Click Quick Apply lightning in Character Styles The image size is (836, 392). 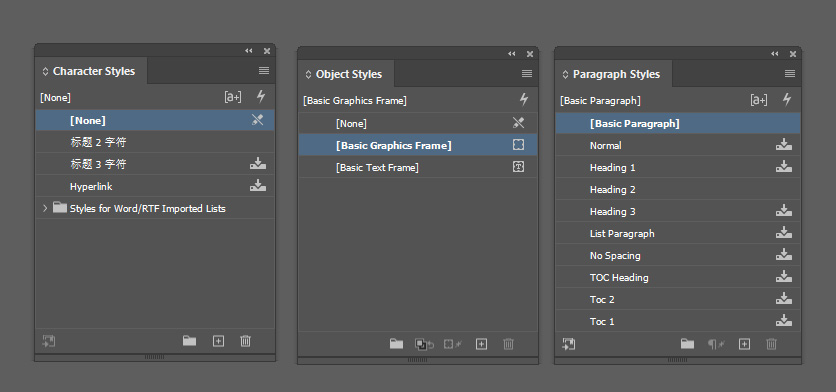(261, 97)
